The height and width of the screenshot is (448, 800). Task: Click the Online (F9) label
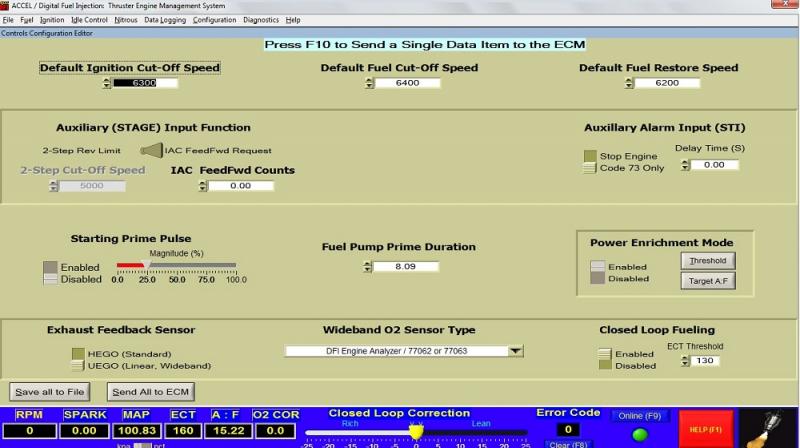point(639,416)
